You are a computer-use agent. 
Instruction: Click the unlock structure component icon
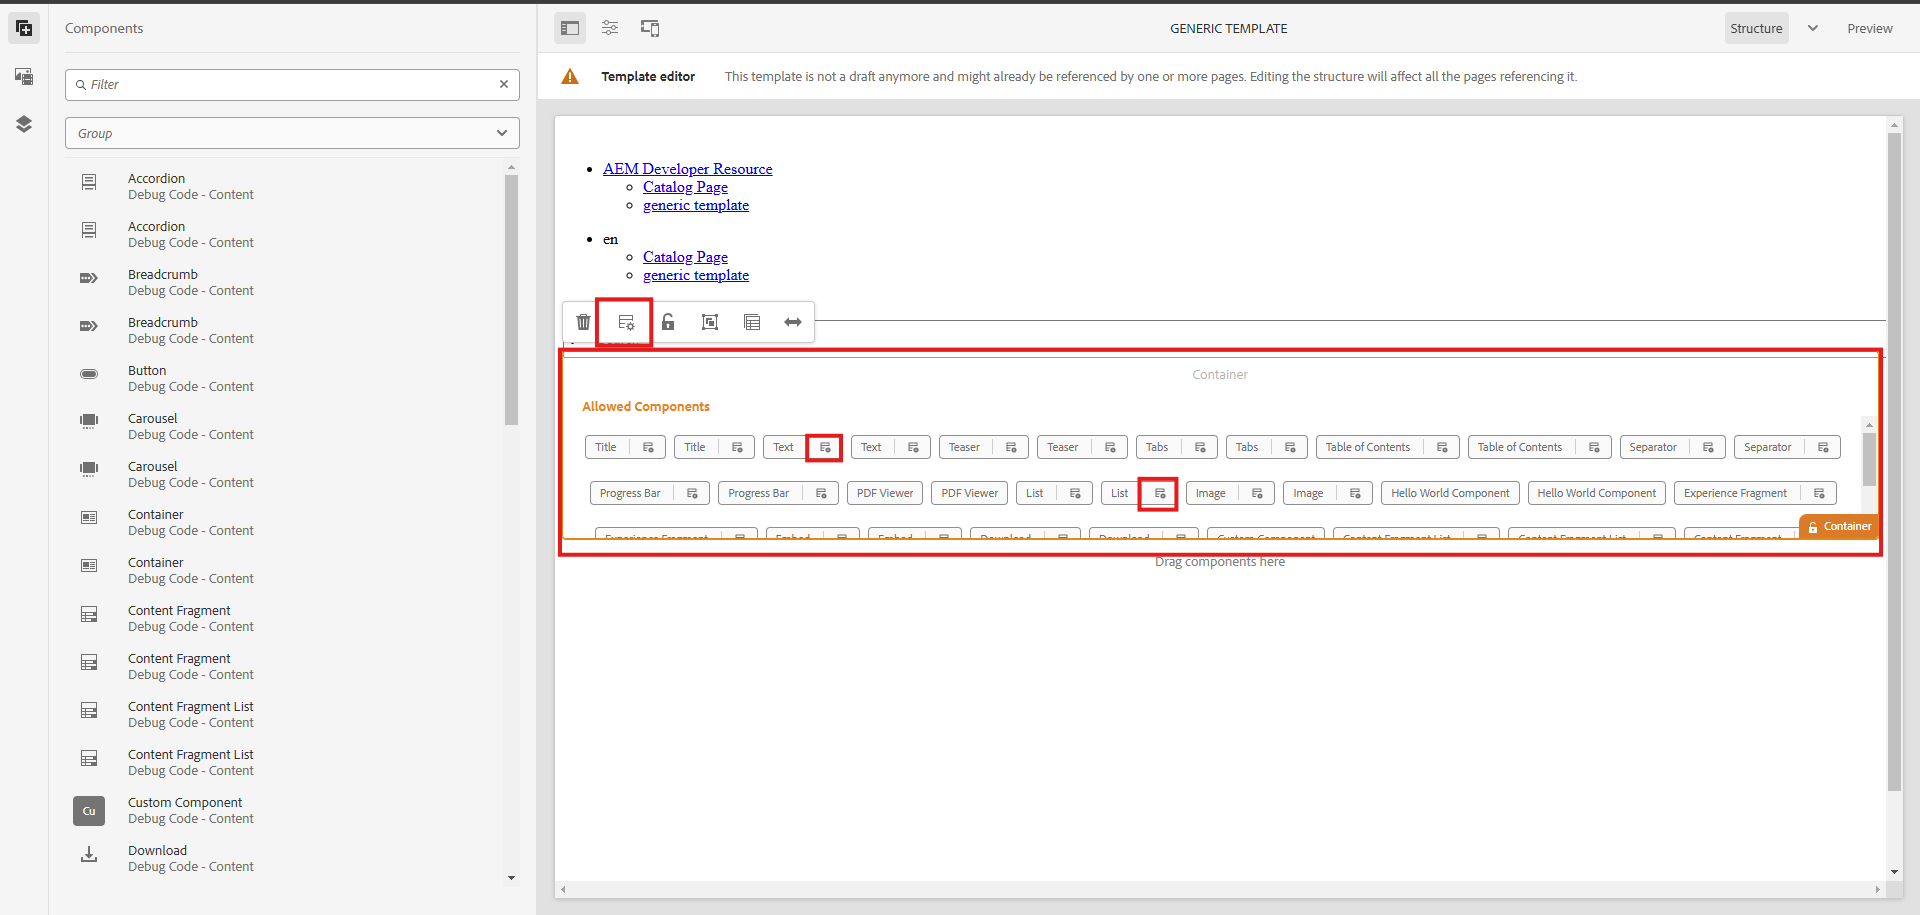(x=668, y=322)
